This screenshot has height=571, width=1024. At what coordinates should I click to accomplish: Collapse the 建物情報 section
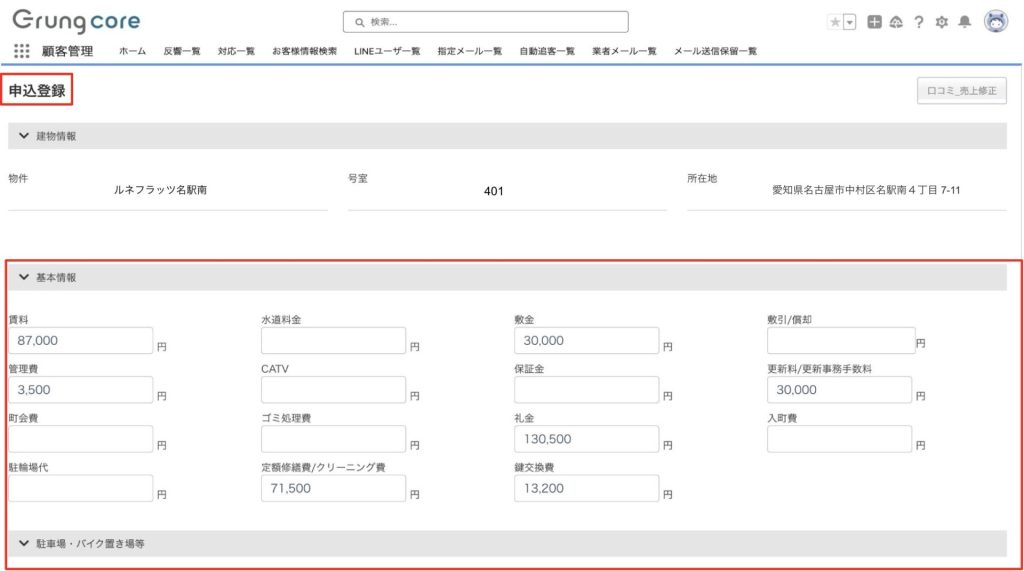(24, 136)
